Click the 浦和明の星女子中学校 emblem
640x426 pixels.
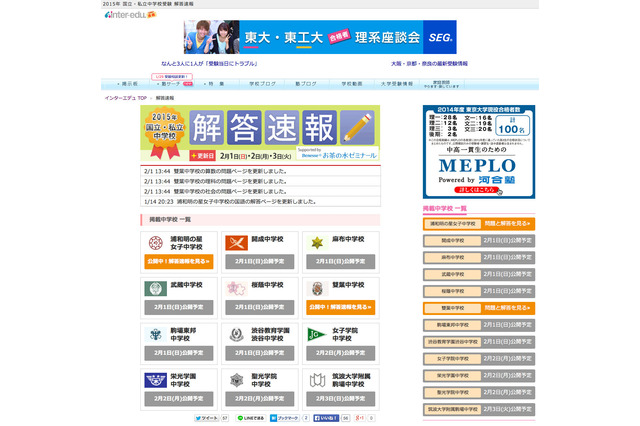coord(156,243)
